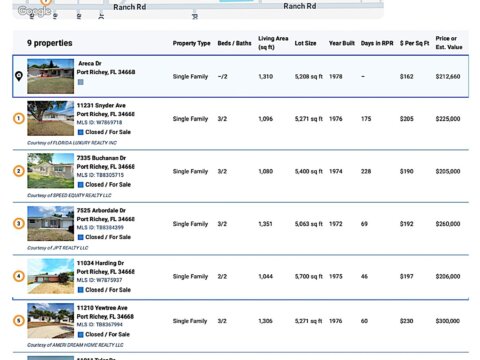
Task: Click blue status square for 7525 Arbordale Dr
Action: tap(80, 237)
